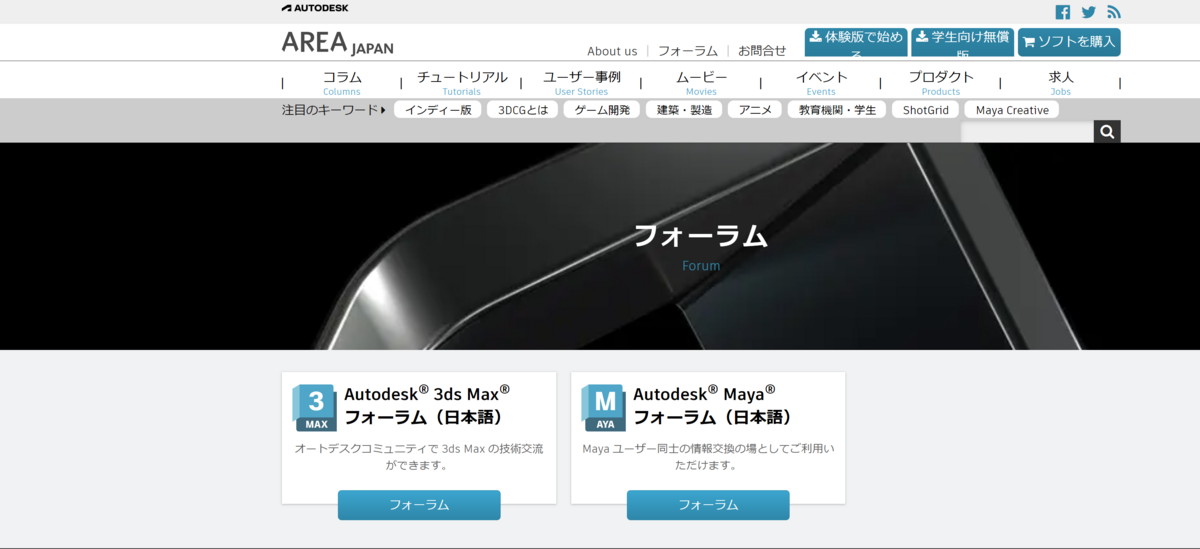Select the Maya Creative keyword tag
This screenshot has height=549, width=1200.
[1012, 110]
